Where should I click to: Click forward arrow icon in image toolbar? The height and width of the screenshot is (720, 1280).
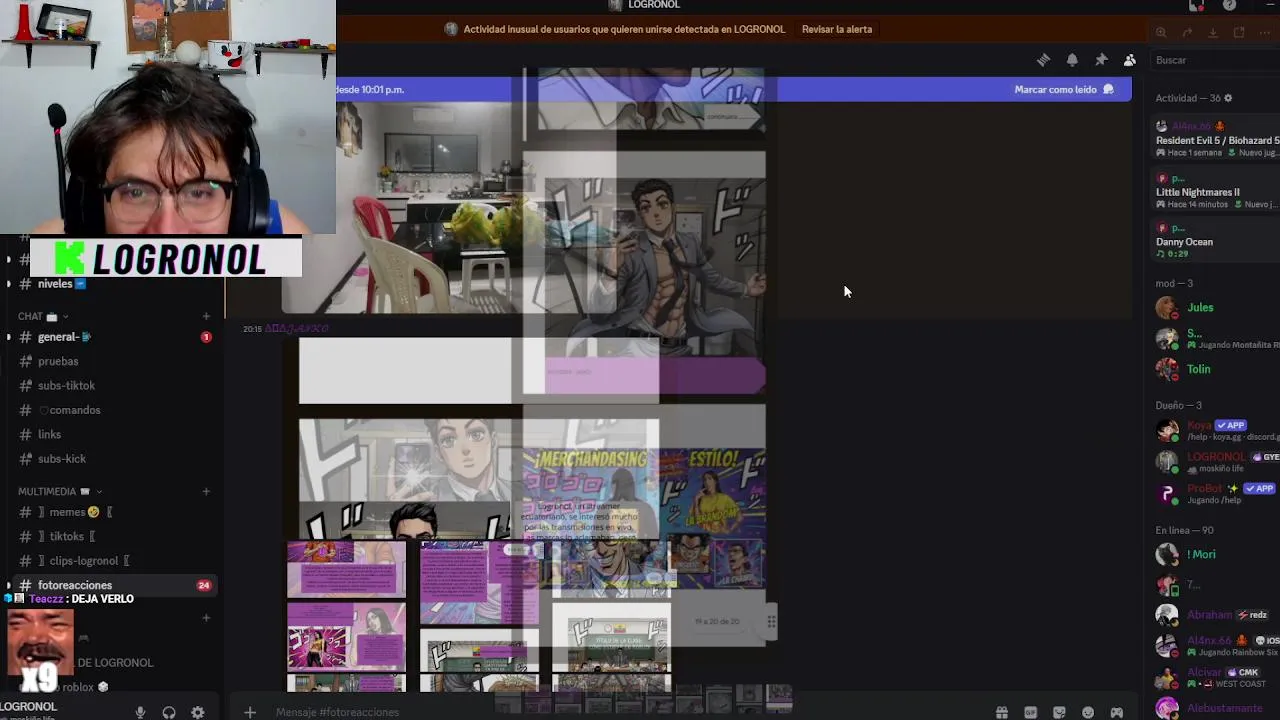pos(1187,32)
